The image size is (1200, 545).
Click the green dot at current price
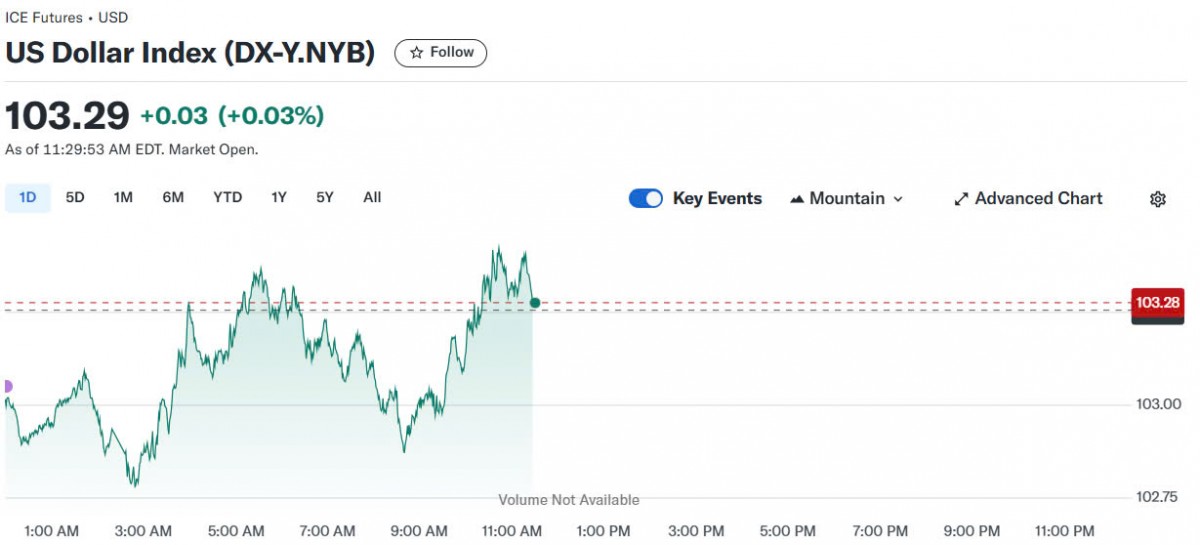tap(535, 302)
